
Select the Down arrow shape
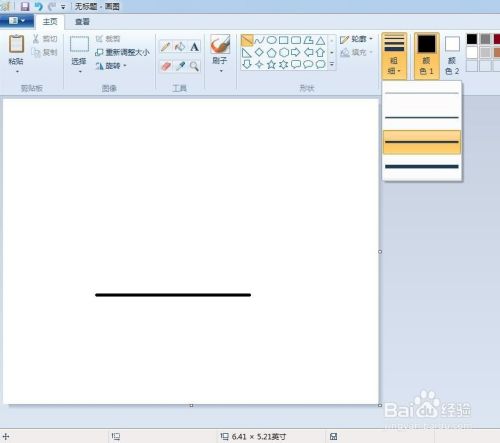tap(247, 64)
